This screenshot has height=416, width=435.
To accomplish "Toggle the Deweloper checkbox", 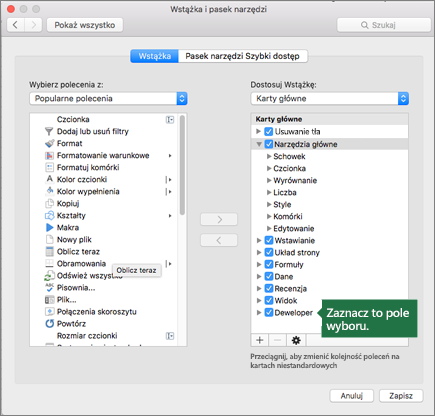I will coord(269,312).
